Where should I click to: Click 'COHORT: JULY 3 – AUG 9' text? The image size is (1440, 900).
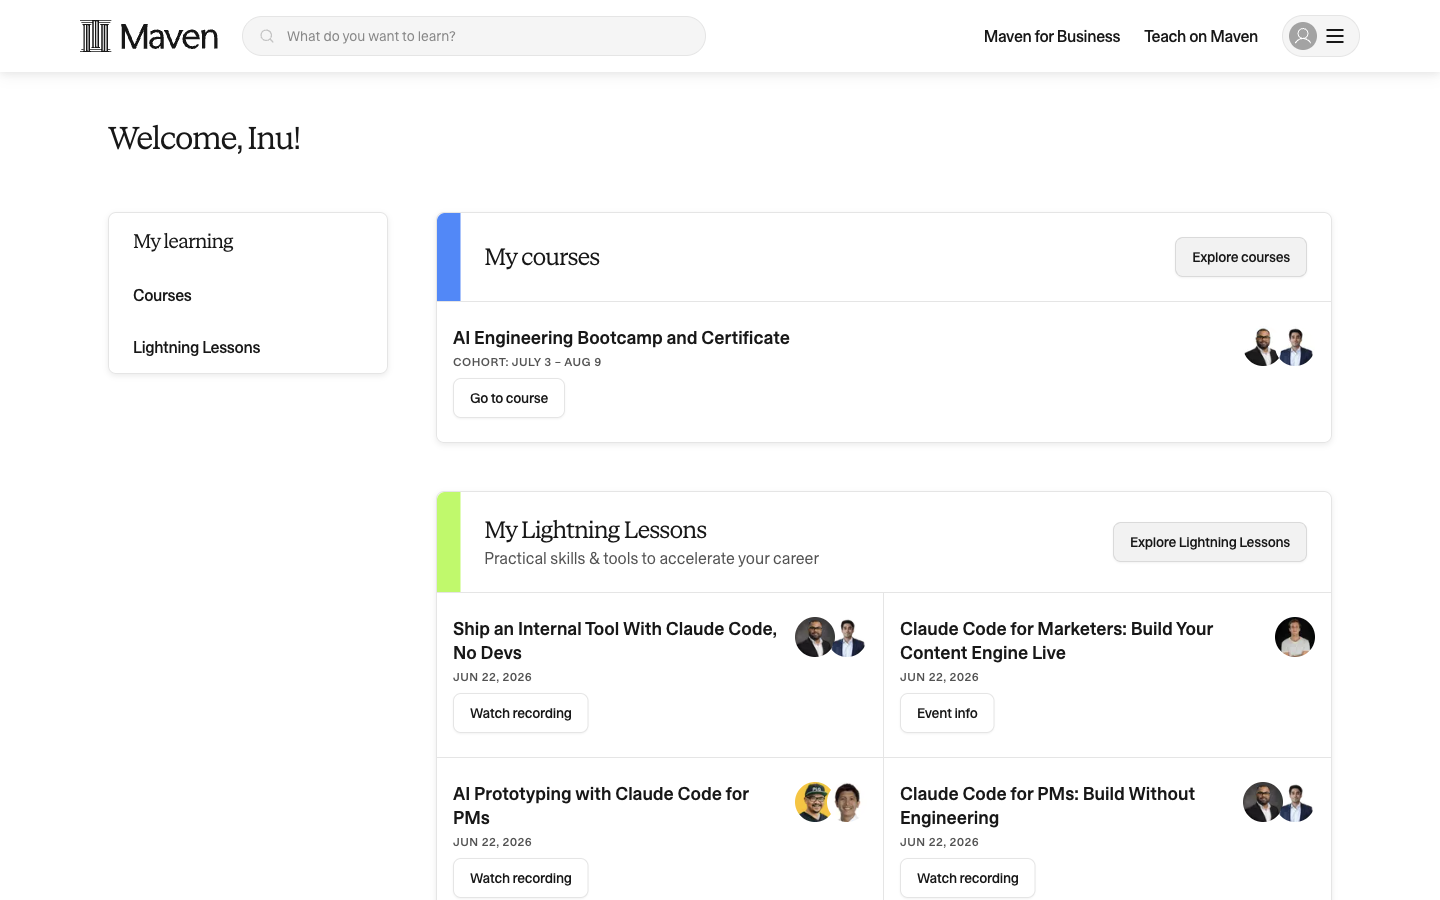pyautogui.click(x=527, y=362)
